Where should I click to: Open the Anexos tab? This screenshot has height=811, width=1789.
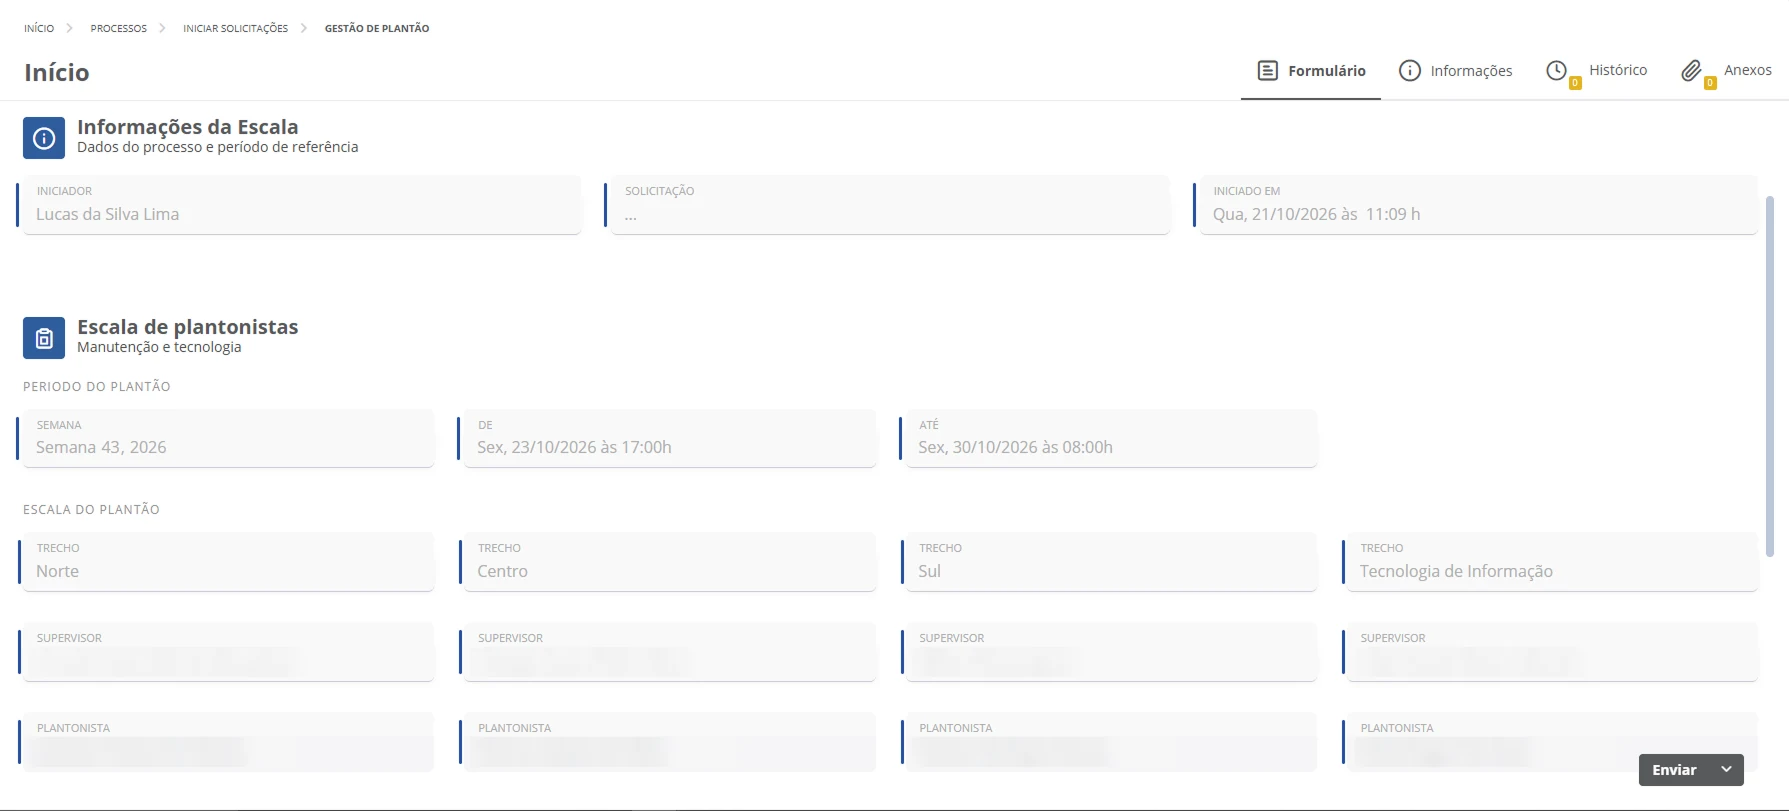pos(1726,71)
